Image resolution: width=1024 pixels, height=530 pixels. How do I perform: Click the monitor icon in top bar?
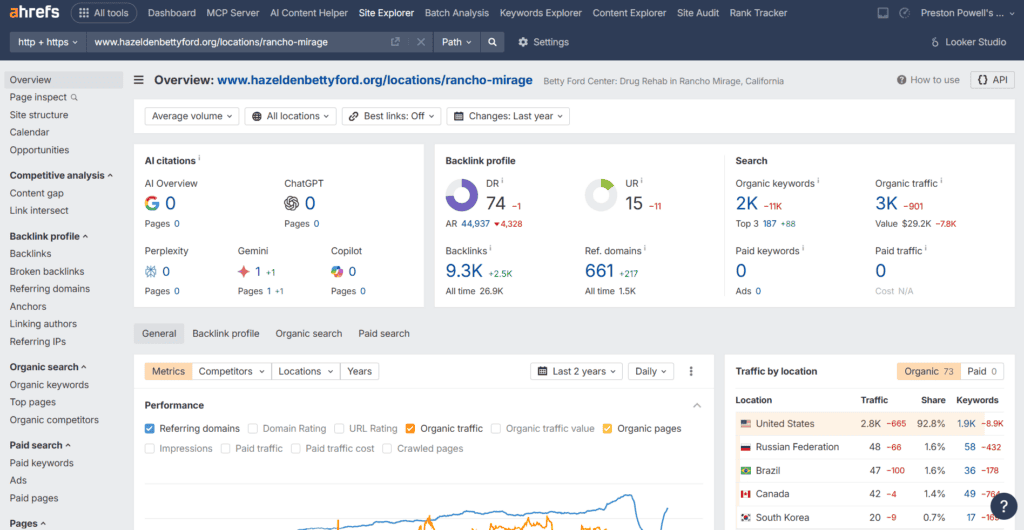(x=883, y=12)
